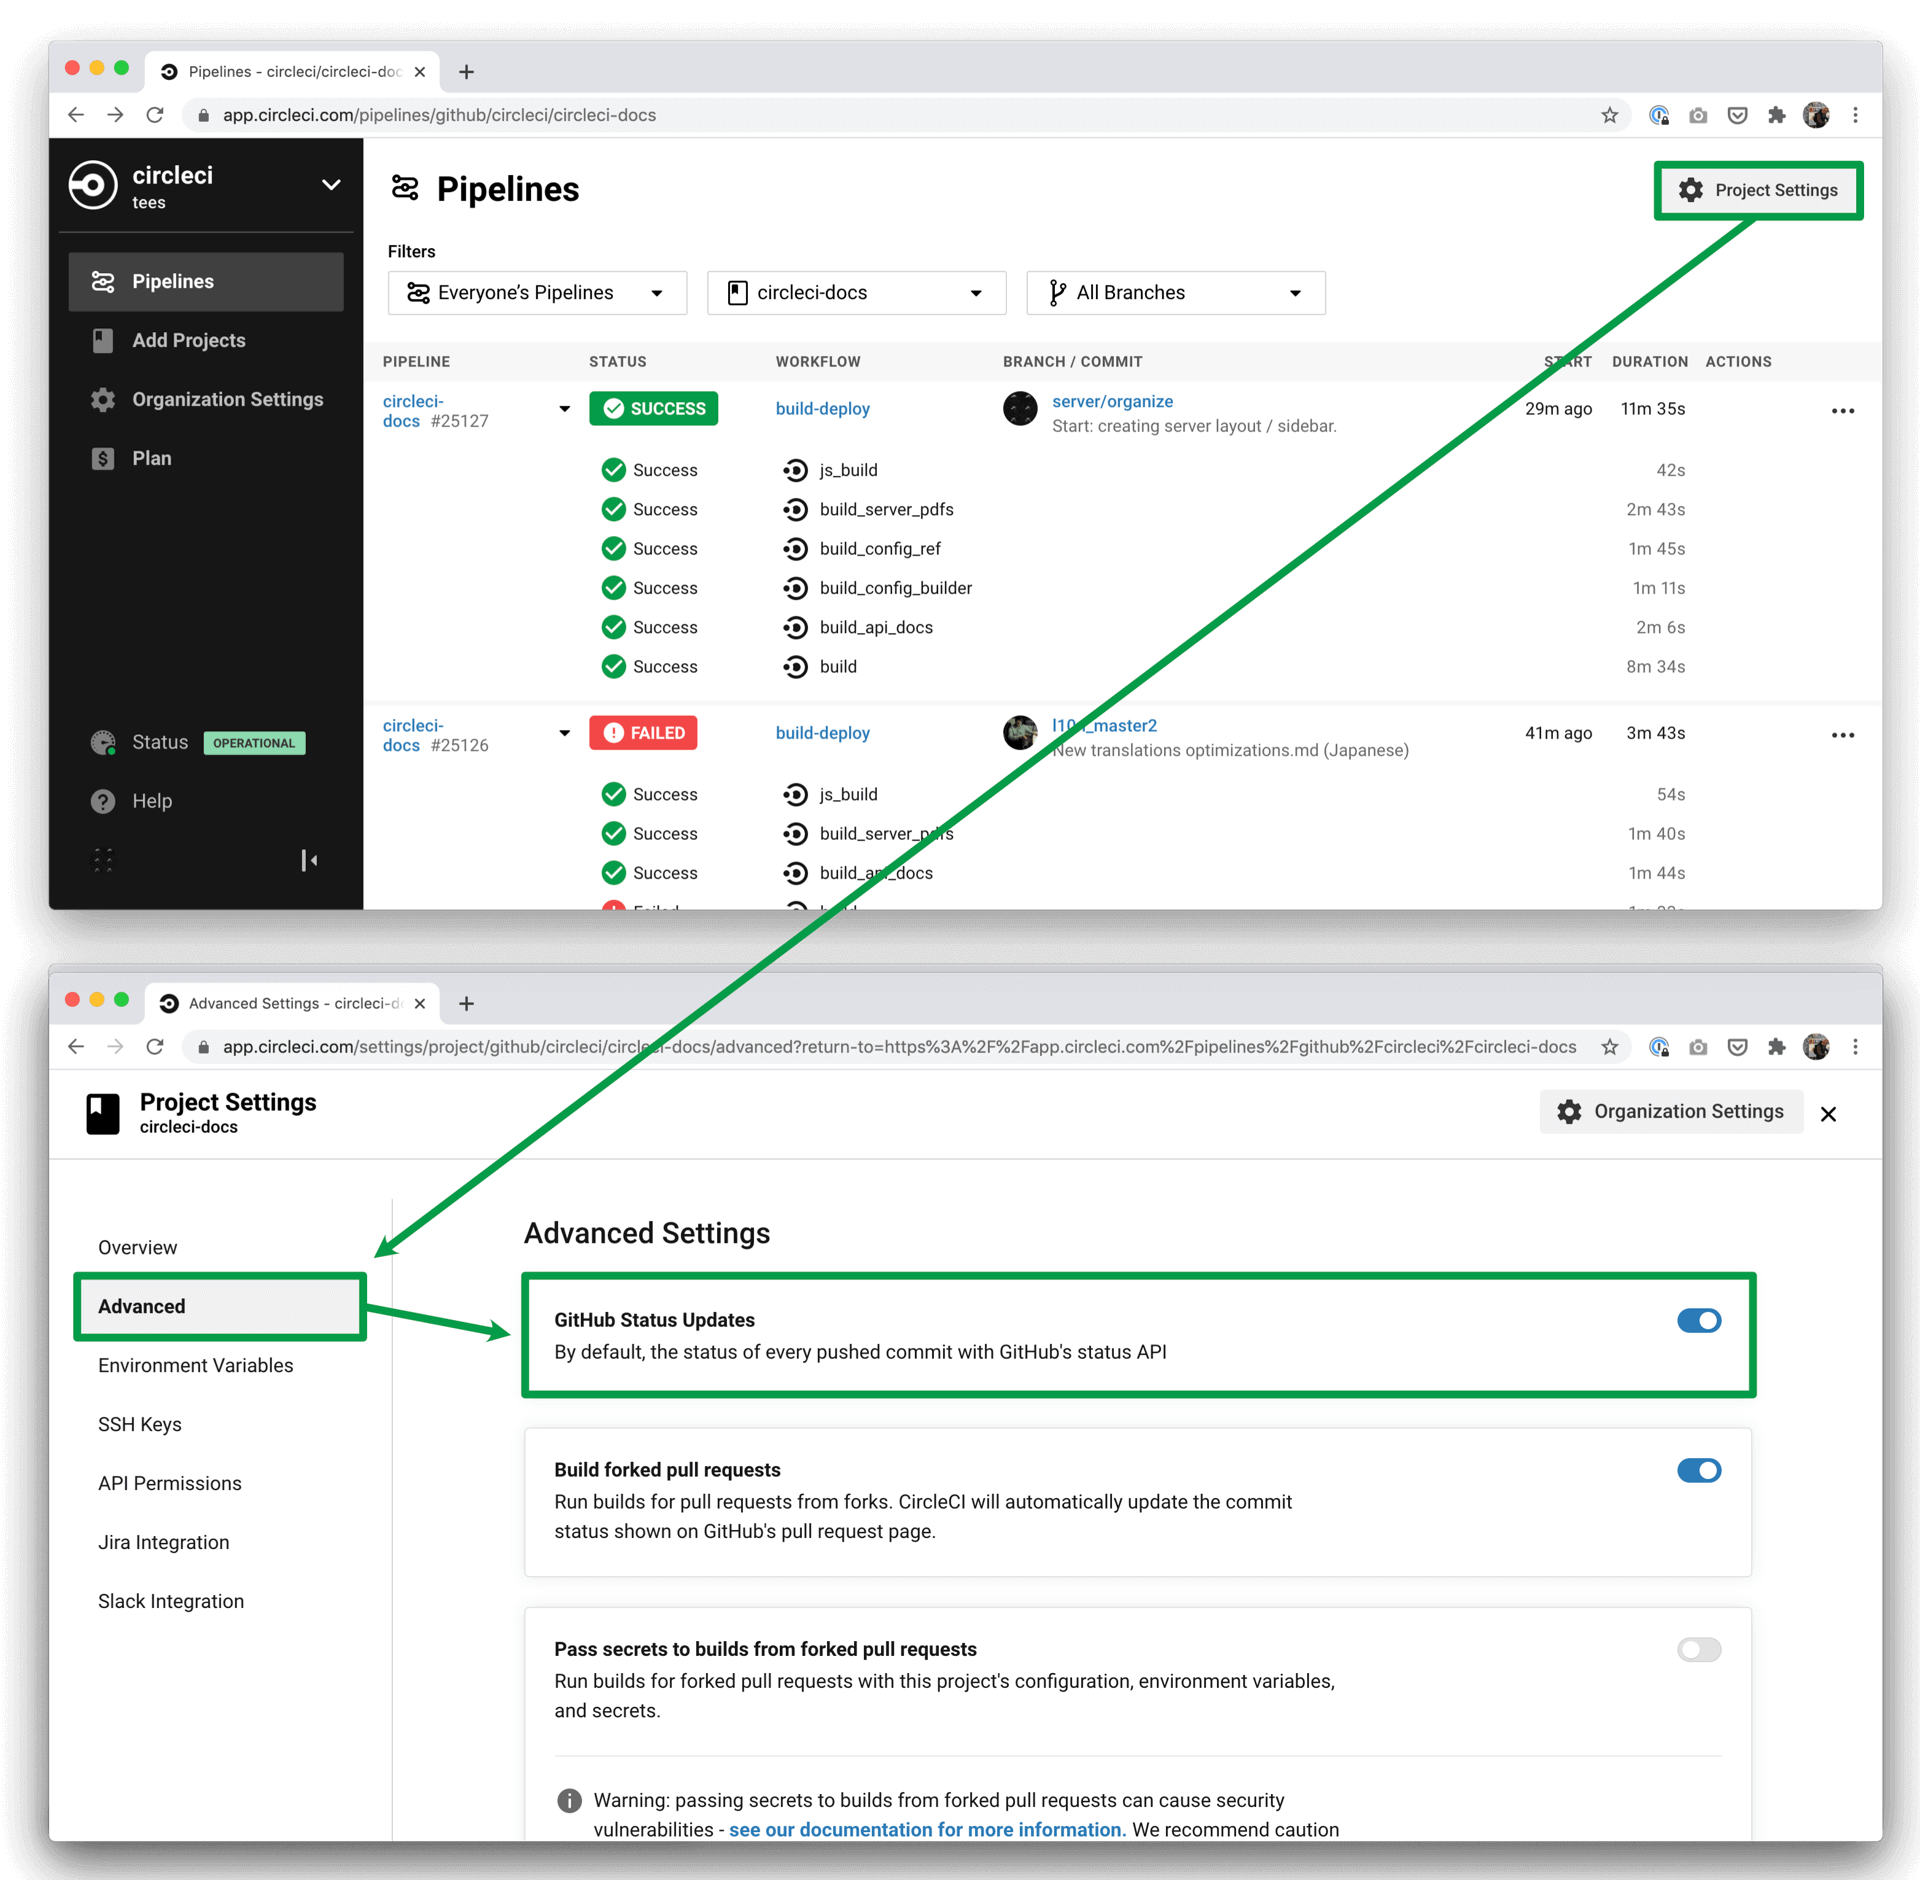Click js_build job taking 54s
This screenshot has width=1920, height=1880.
tap(848, 794)
